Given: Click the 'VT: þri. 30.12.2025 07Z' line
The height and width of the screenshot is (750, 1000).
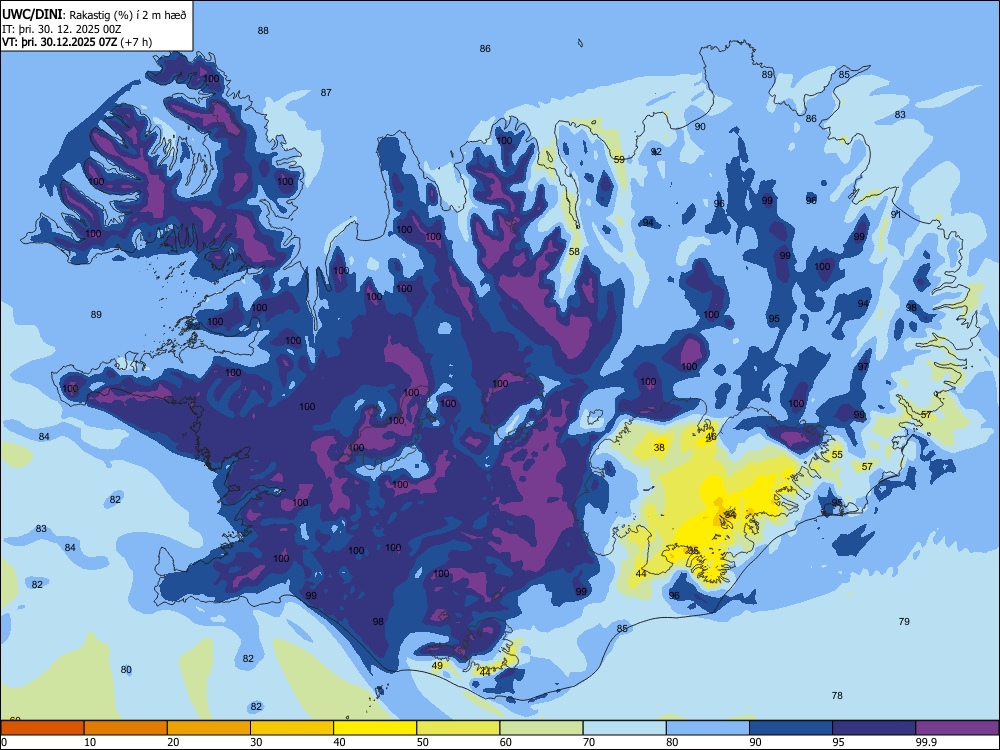Looking at the screenshot, I should point(60,42).
